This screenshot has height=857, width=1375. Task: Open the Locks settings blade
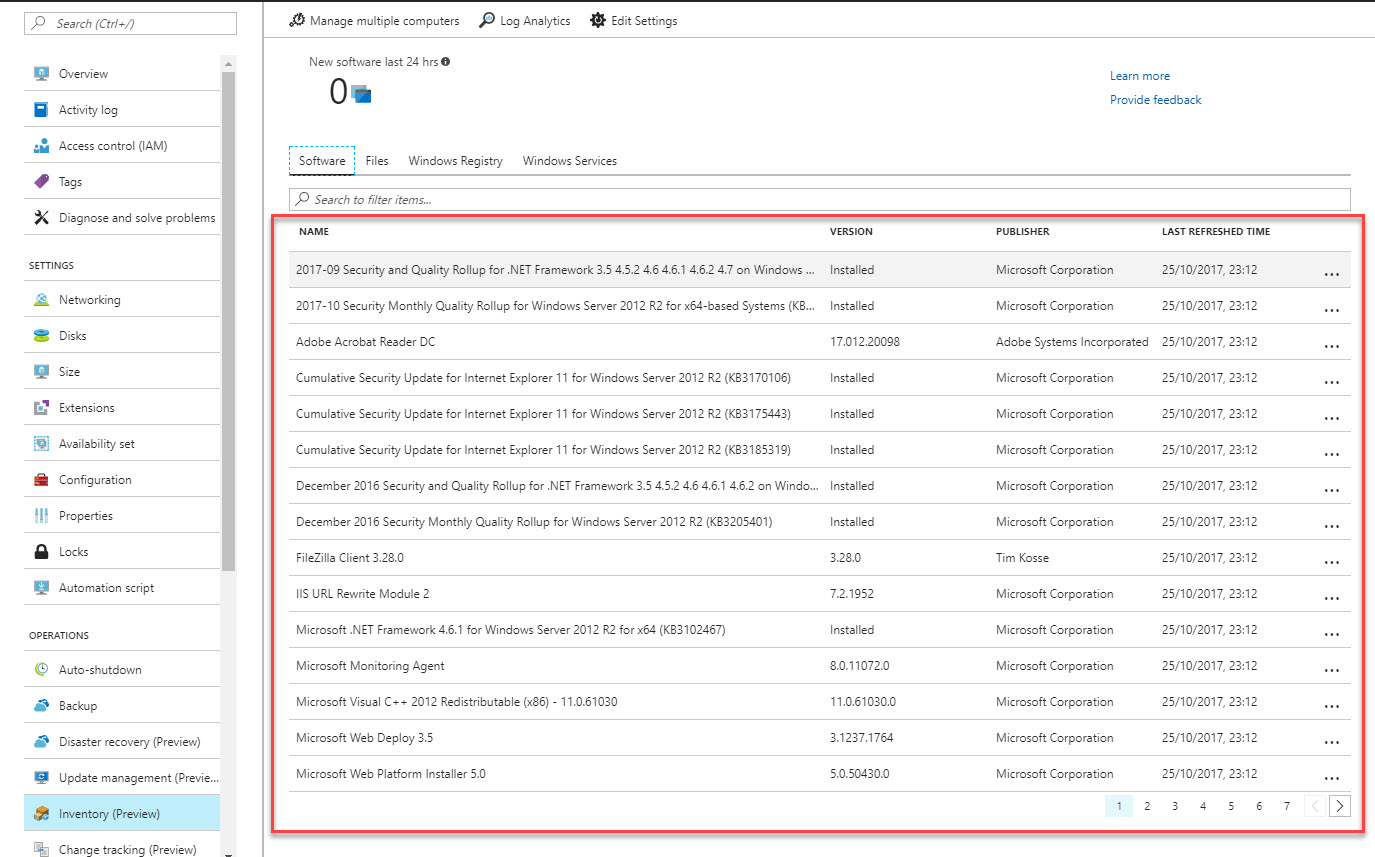click(72, 551)
